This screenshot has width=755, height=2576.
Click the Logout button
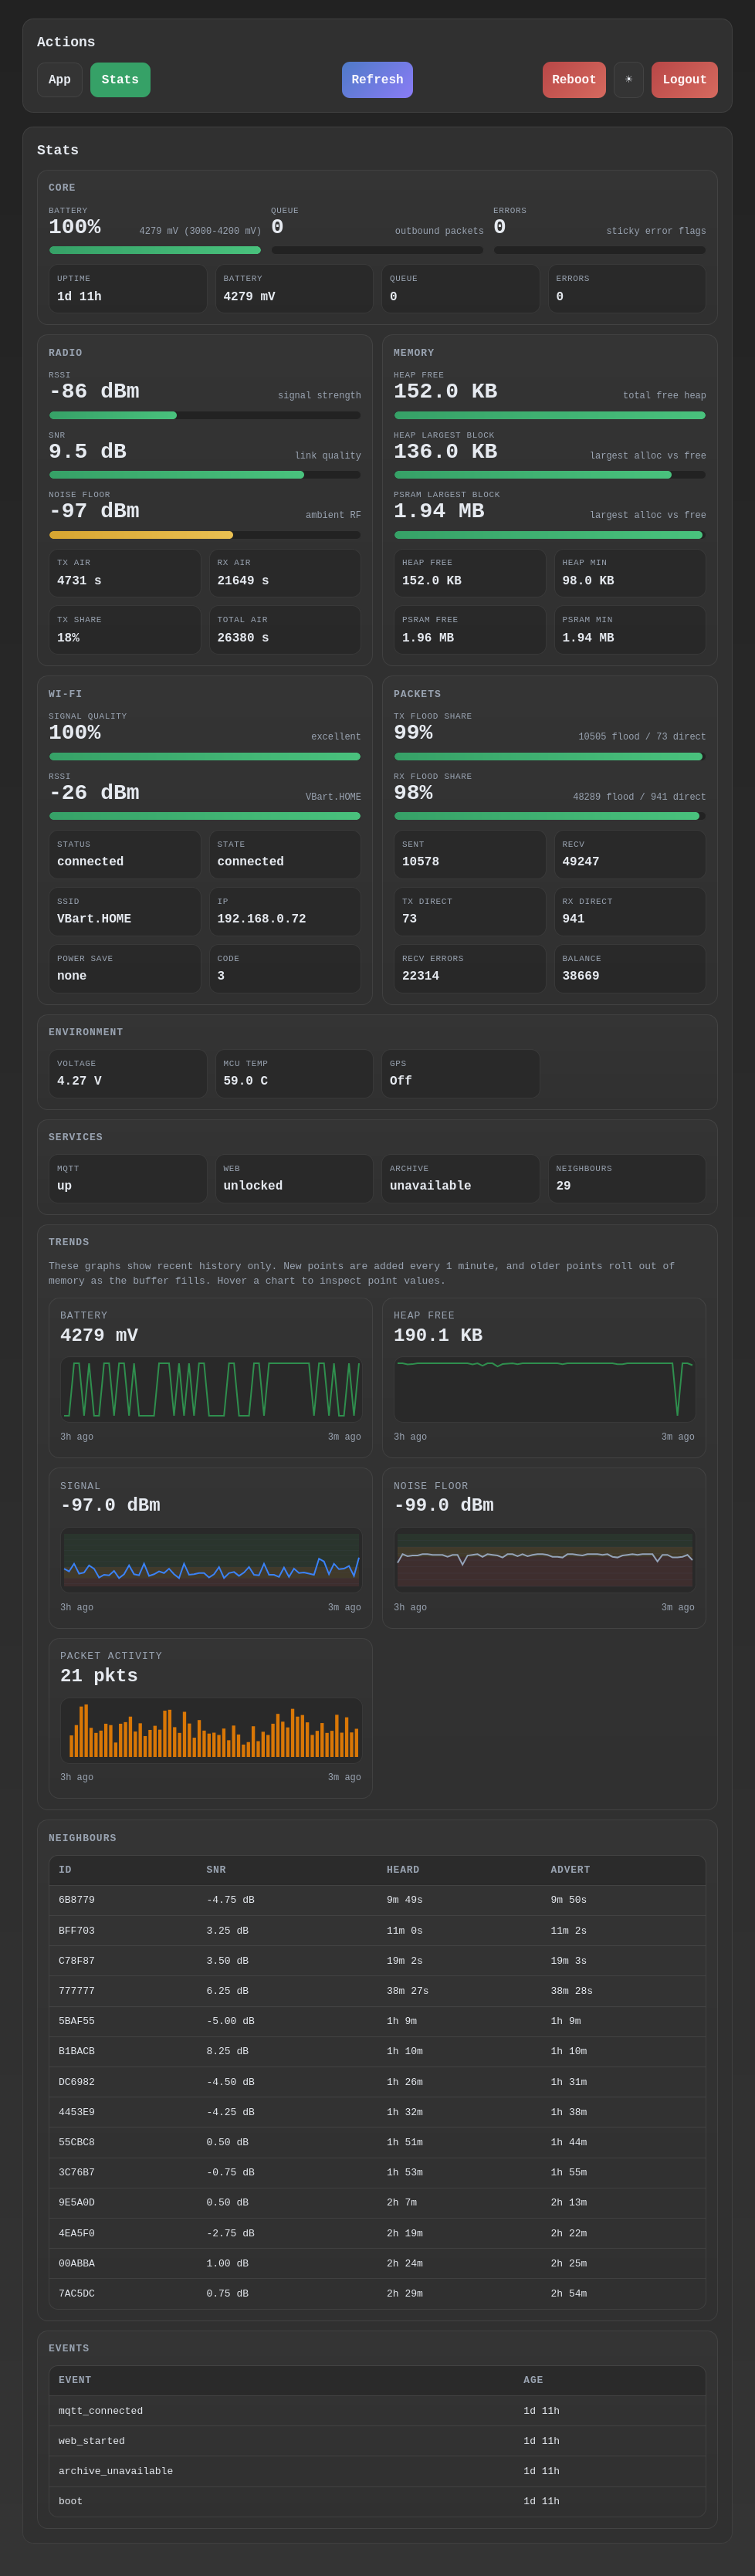click(x=684, y=80)
